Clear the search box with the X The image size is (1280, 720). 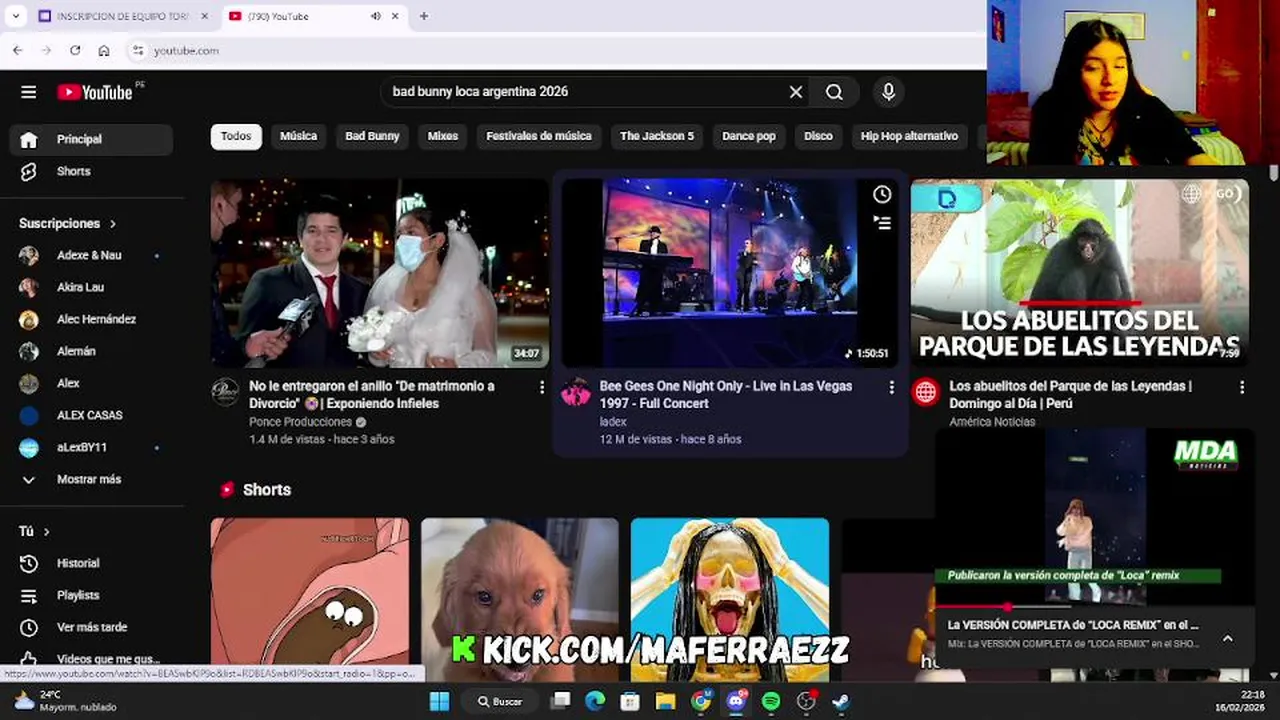click(796, 92)
